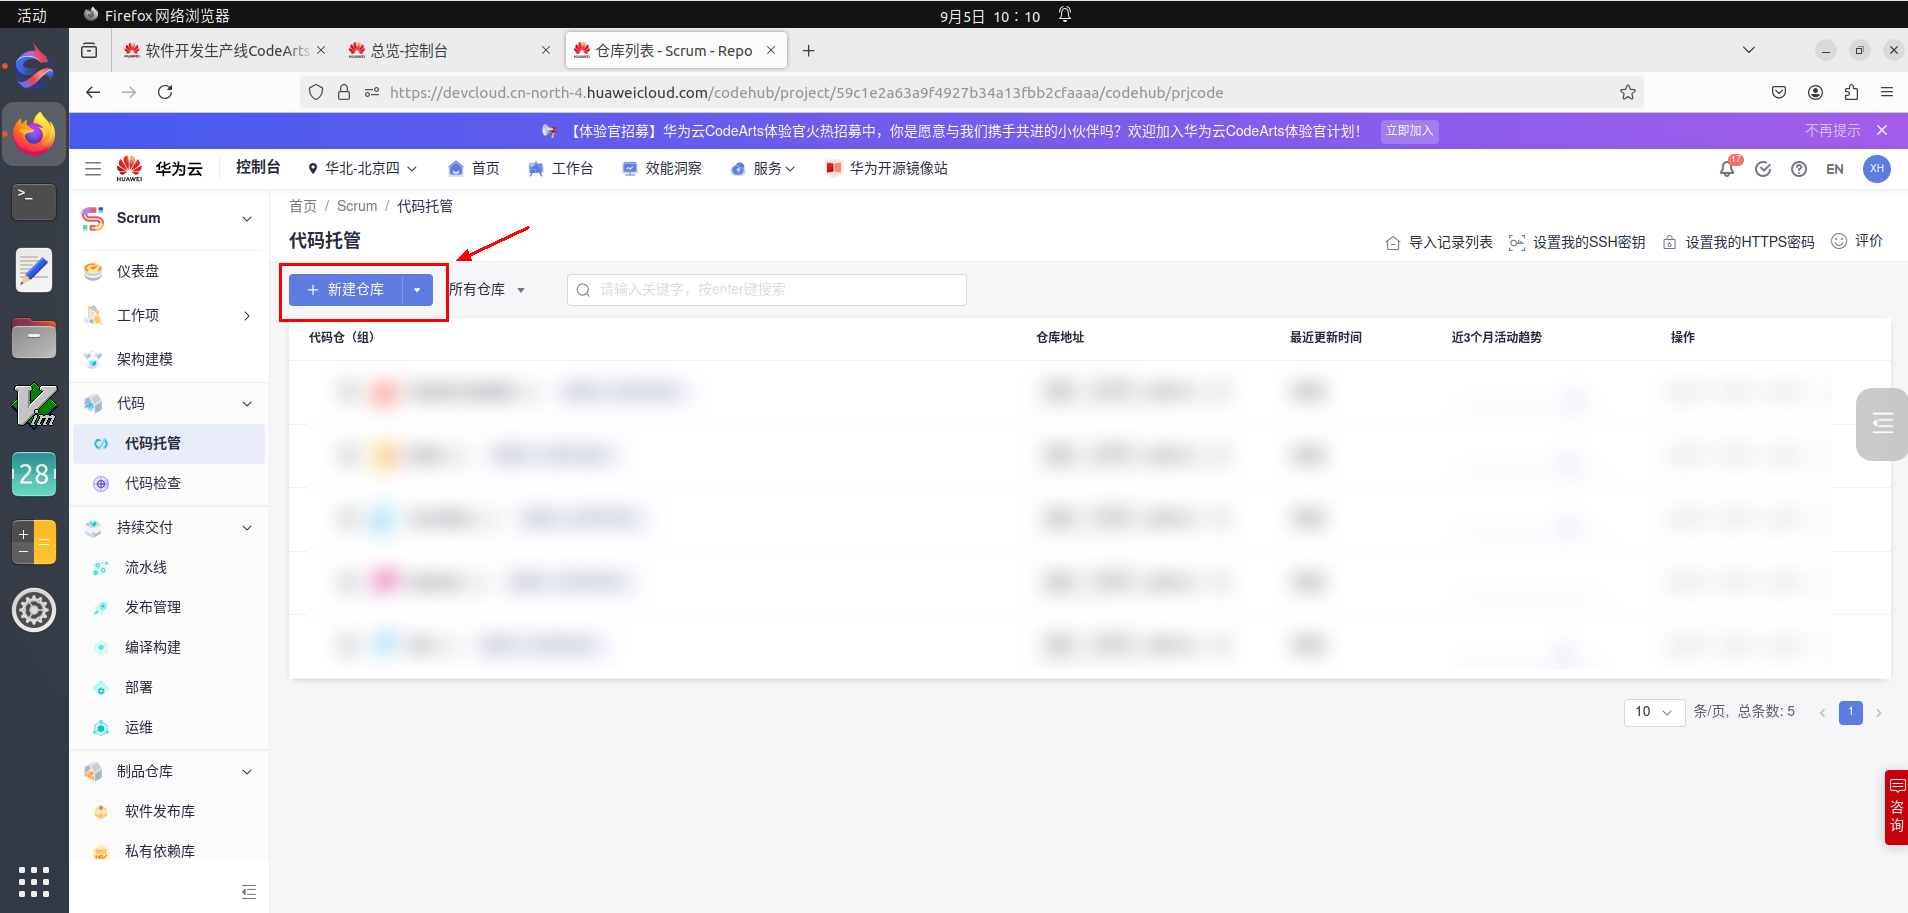The width and height of the screenshot is (1908, 913).
Task: Open the text editor in dock
Action: pyautogui.click(x=34, y=270)
